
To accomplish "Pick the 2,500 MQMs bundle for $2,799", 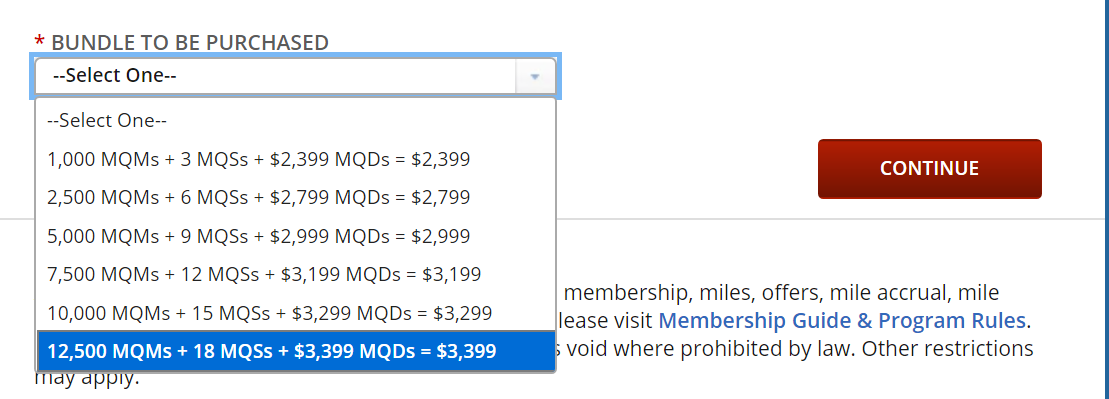I will tap(296, 197).
